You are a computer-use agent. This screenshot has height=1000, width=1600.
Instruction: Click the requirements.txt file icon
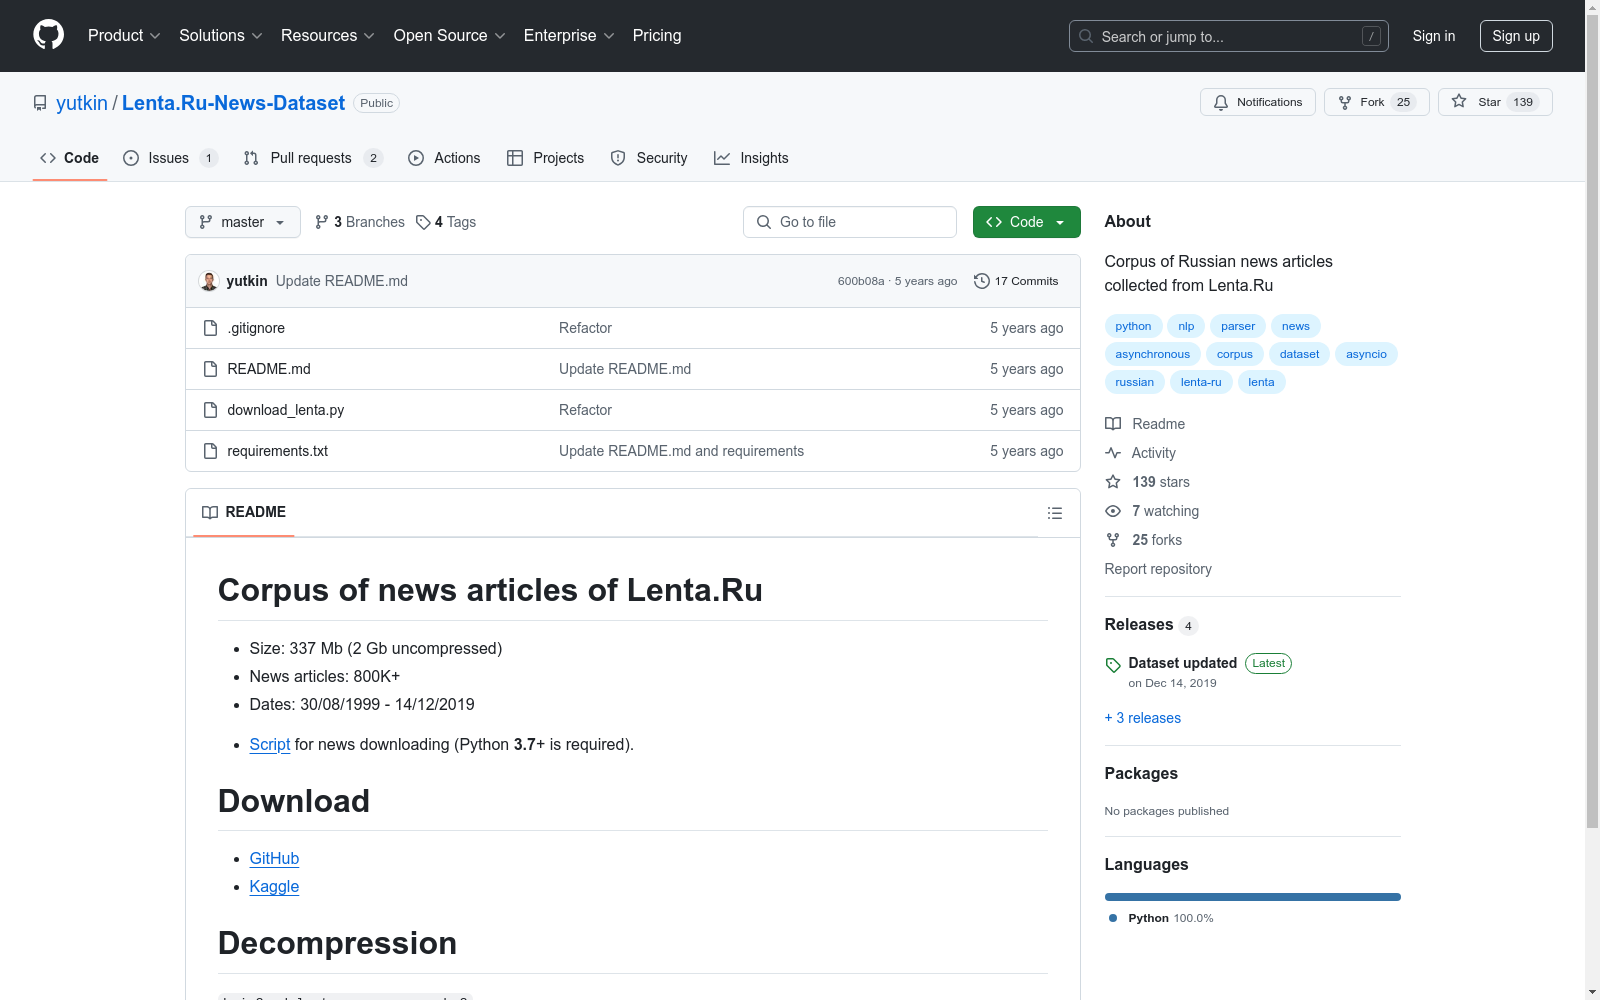pyautogui.click(x=210, y=451)
